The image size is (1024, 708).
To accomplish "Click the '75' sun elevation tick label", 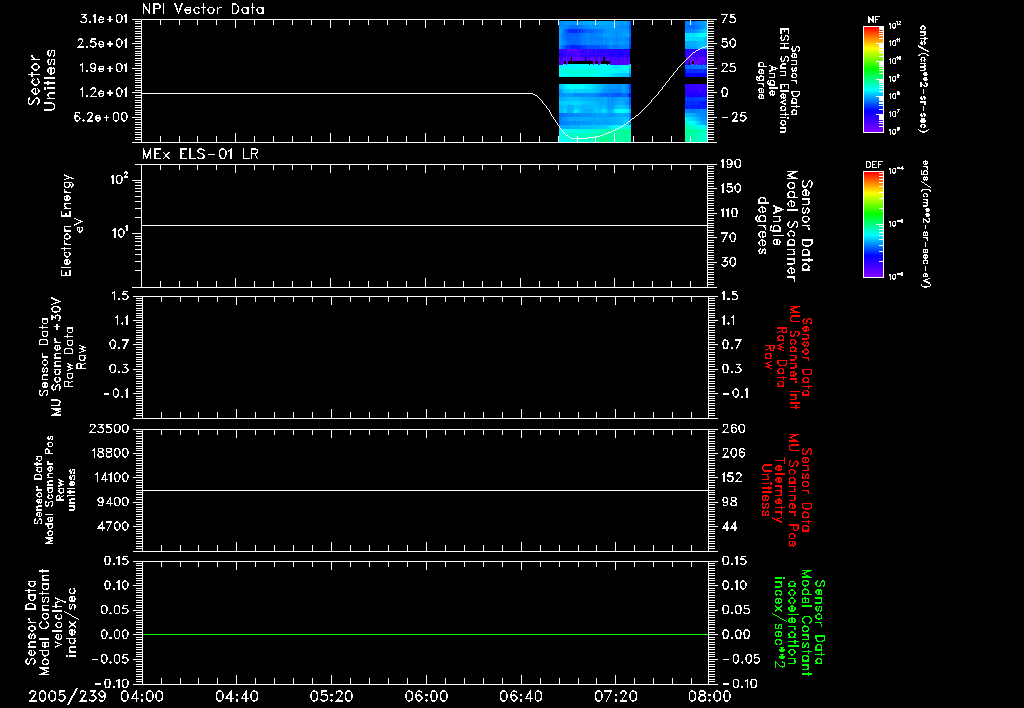I will [729, 19].
